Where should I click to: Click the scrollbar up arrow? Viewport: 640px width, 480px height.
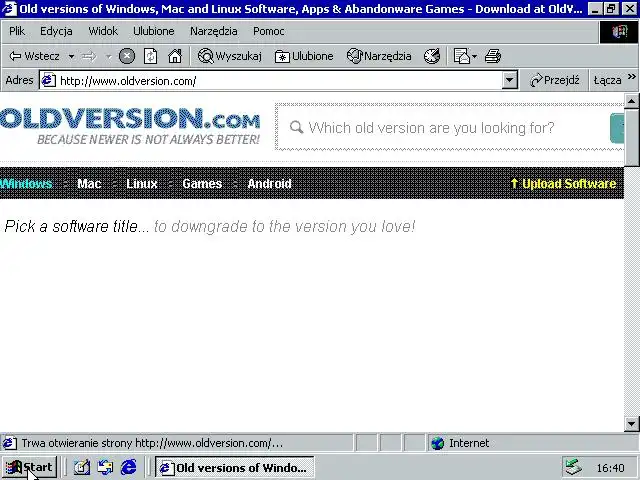(x=631, y=100)
